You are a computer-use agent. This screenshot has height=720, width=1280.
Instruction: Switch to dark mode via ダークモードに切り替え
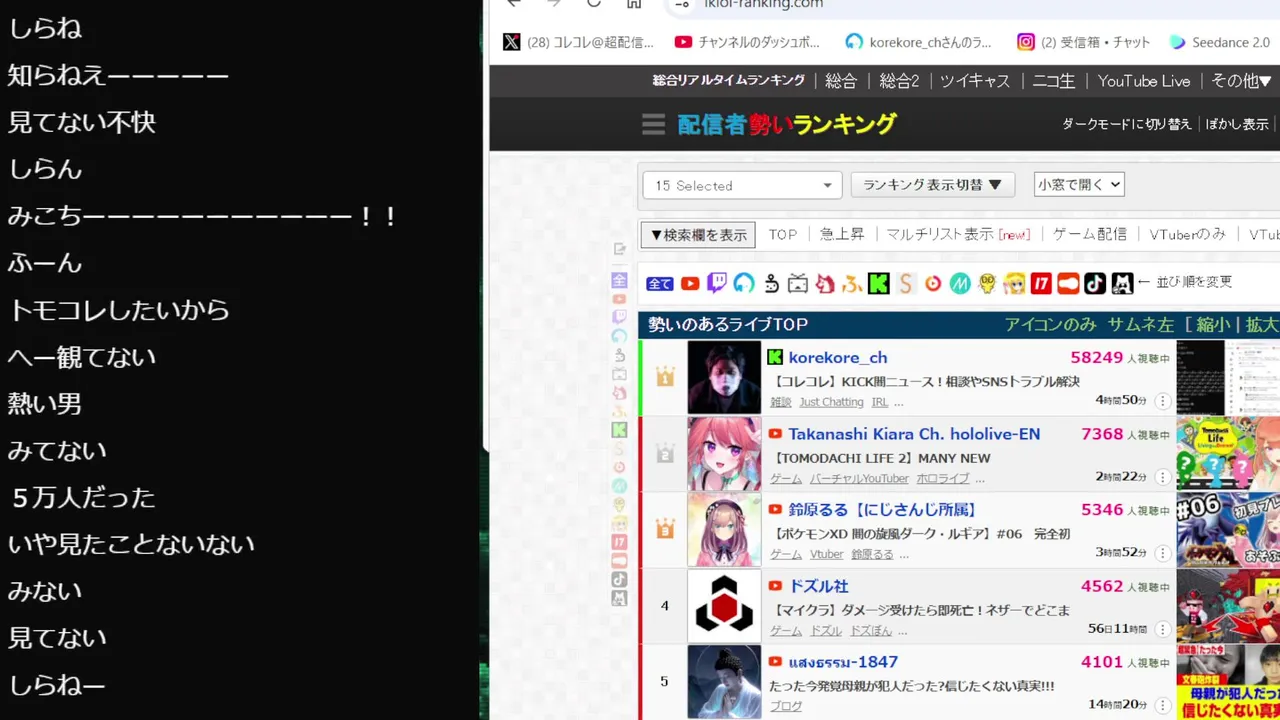tap(1126, 124)
